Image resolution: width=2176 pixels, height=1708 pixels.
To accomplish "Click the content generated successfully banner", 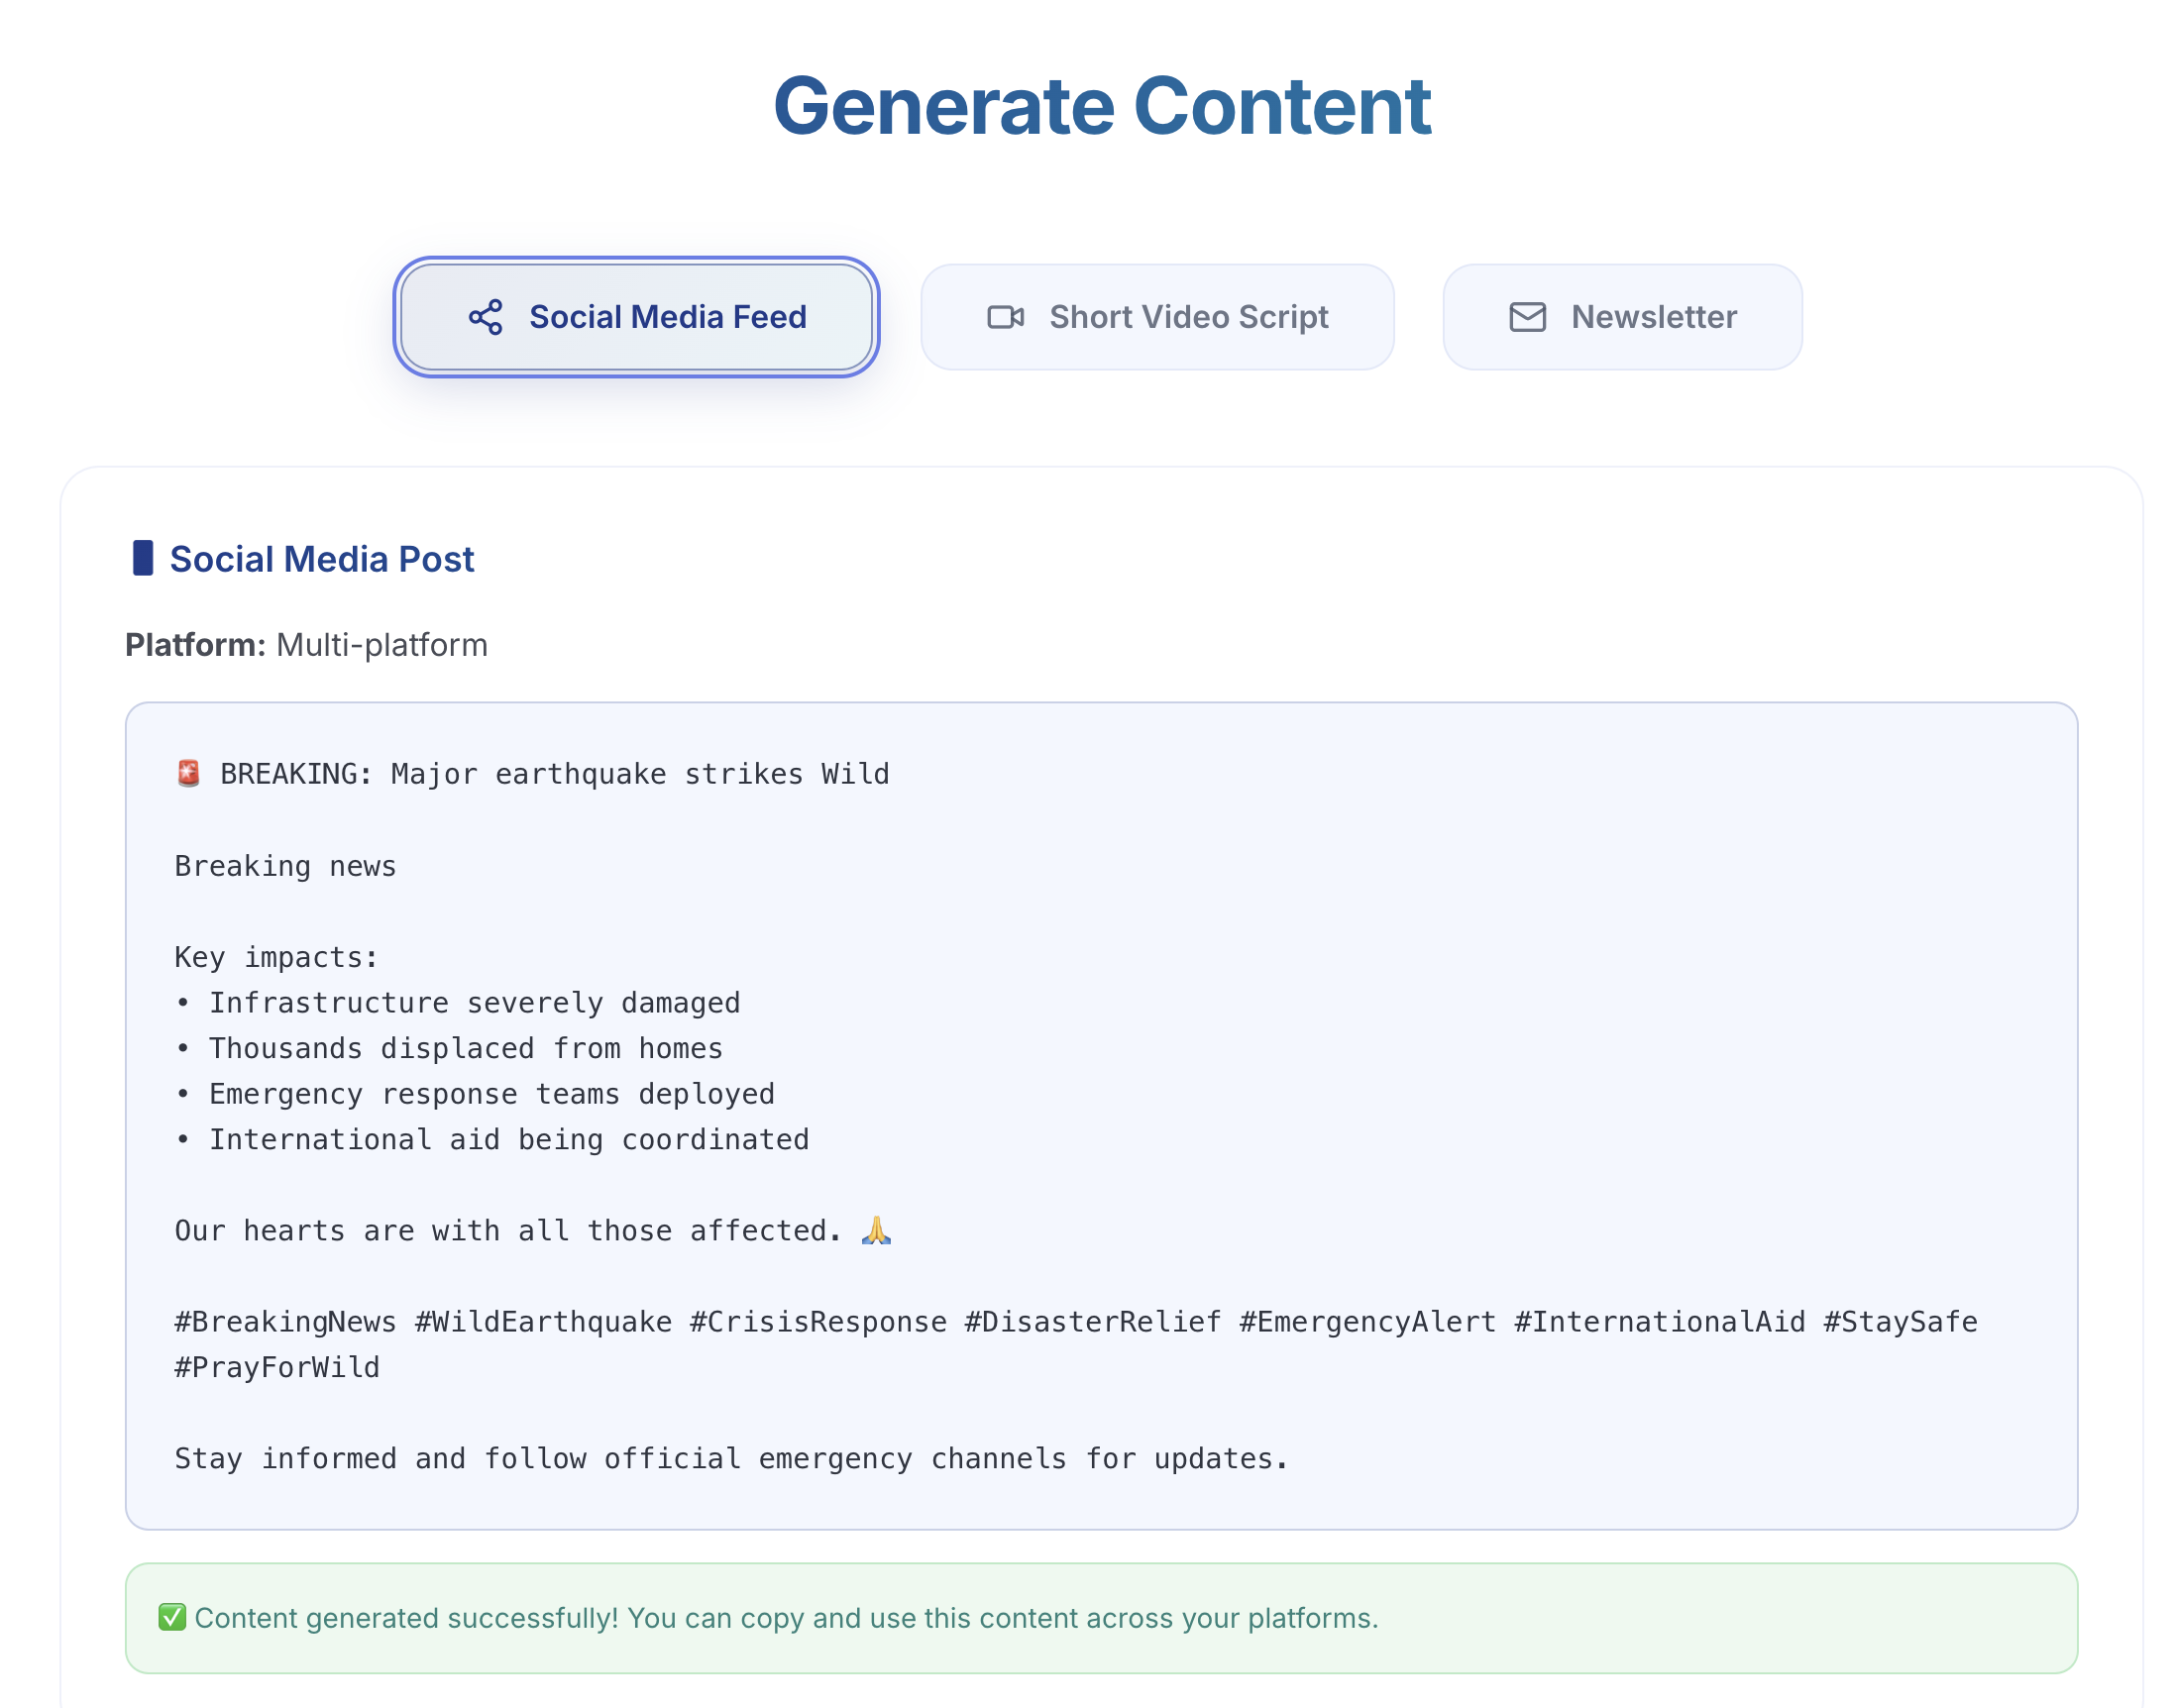I will (x=1101, y=1617).
